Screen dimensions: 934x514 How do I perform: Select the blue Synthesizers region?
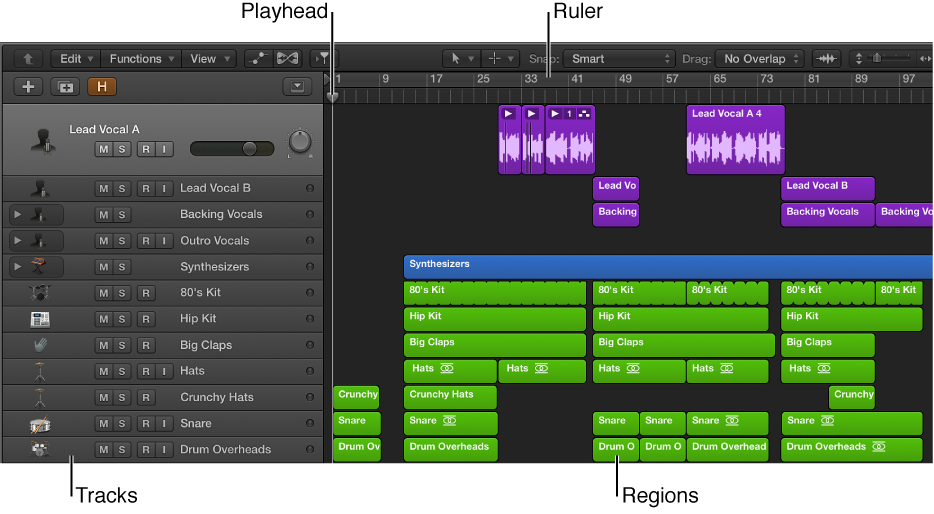pos(668,267)
